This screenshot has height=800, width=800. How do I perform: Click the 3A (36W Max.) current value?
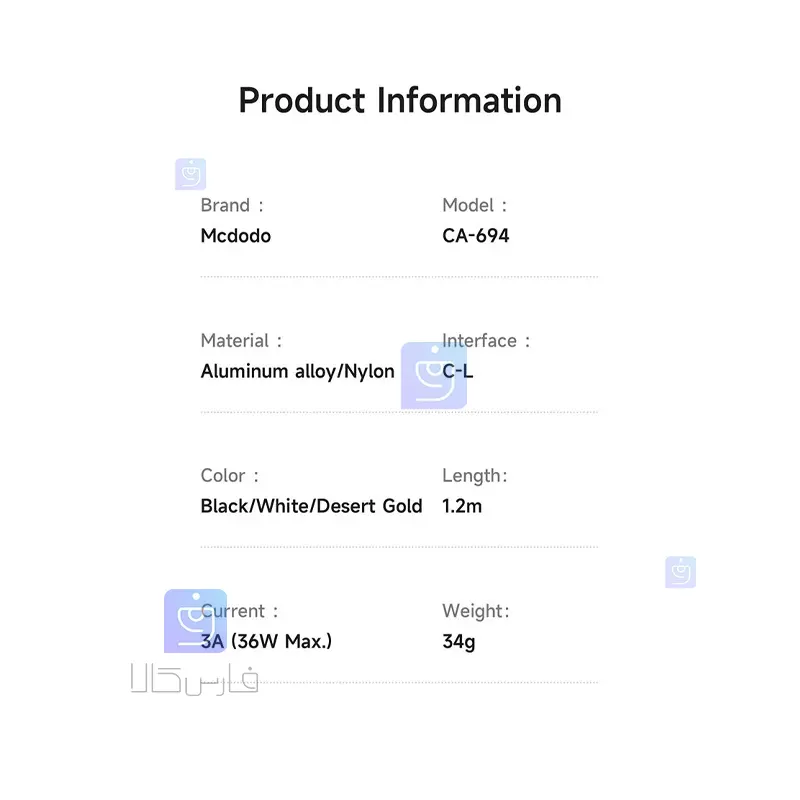266,641
